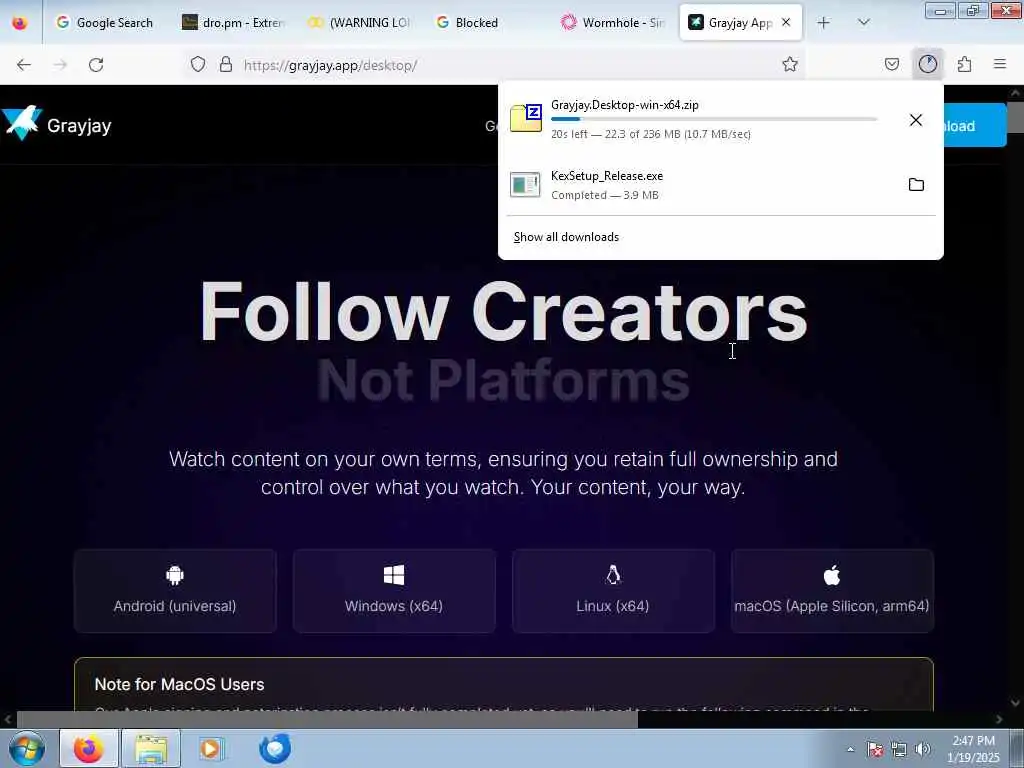This screenshot has width=1024, height=768.
Task: Open Thunderbird from the taskbar
Action: pos(275,748)
